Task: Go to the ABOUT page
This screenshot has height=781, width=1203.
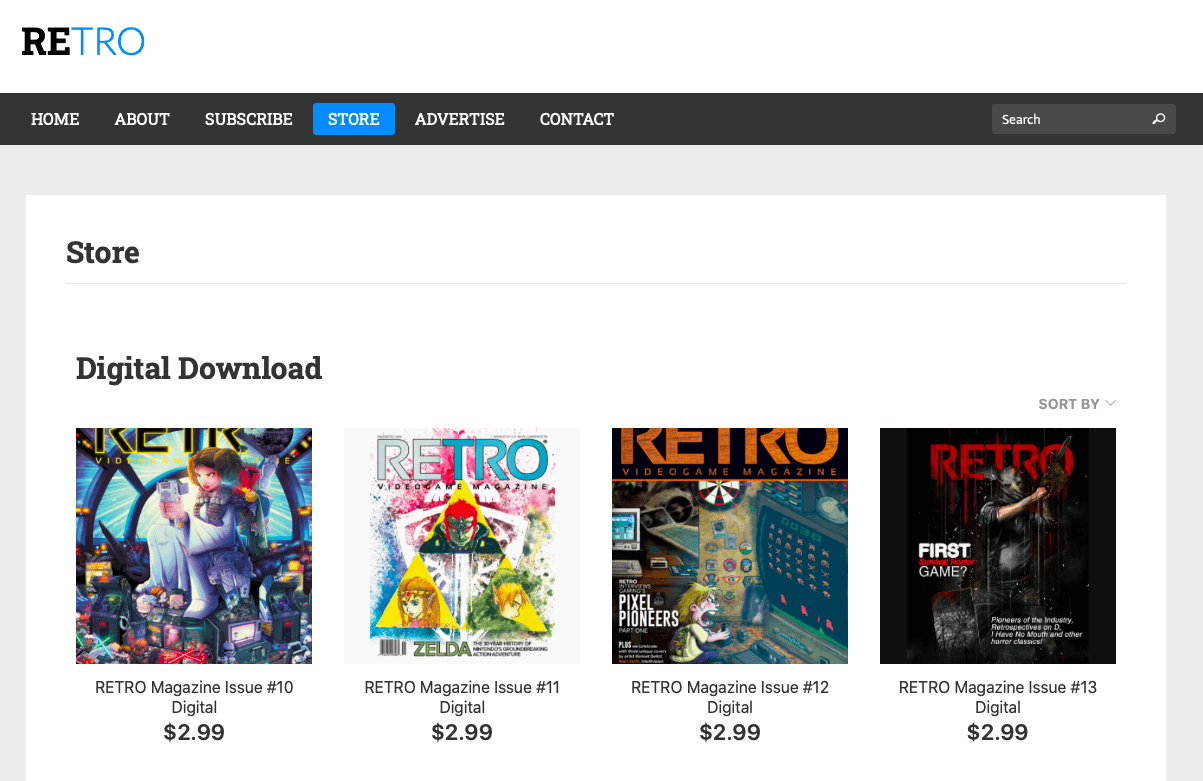Action: point(142,119)
